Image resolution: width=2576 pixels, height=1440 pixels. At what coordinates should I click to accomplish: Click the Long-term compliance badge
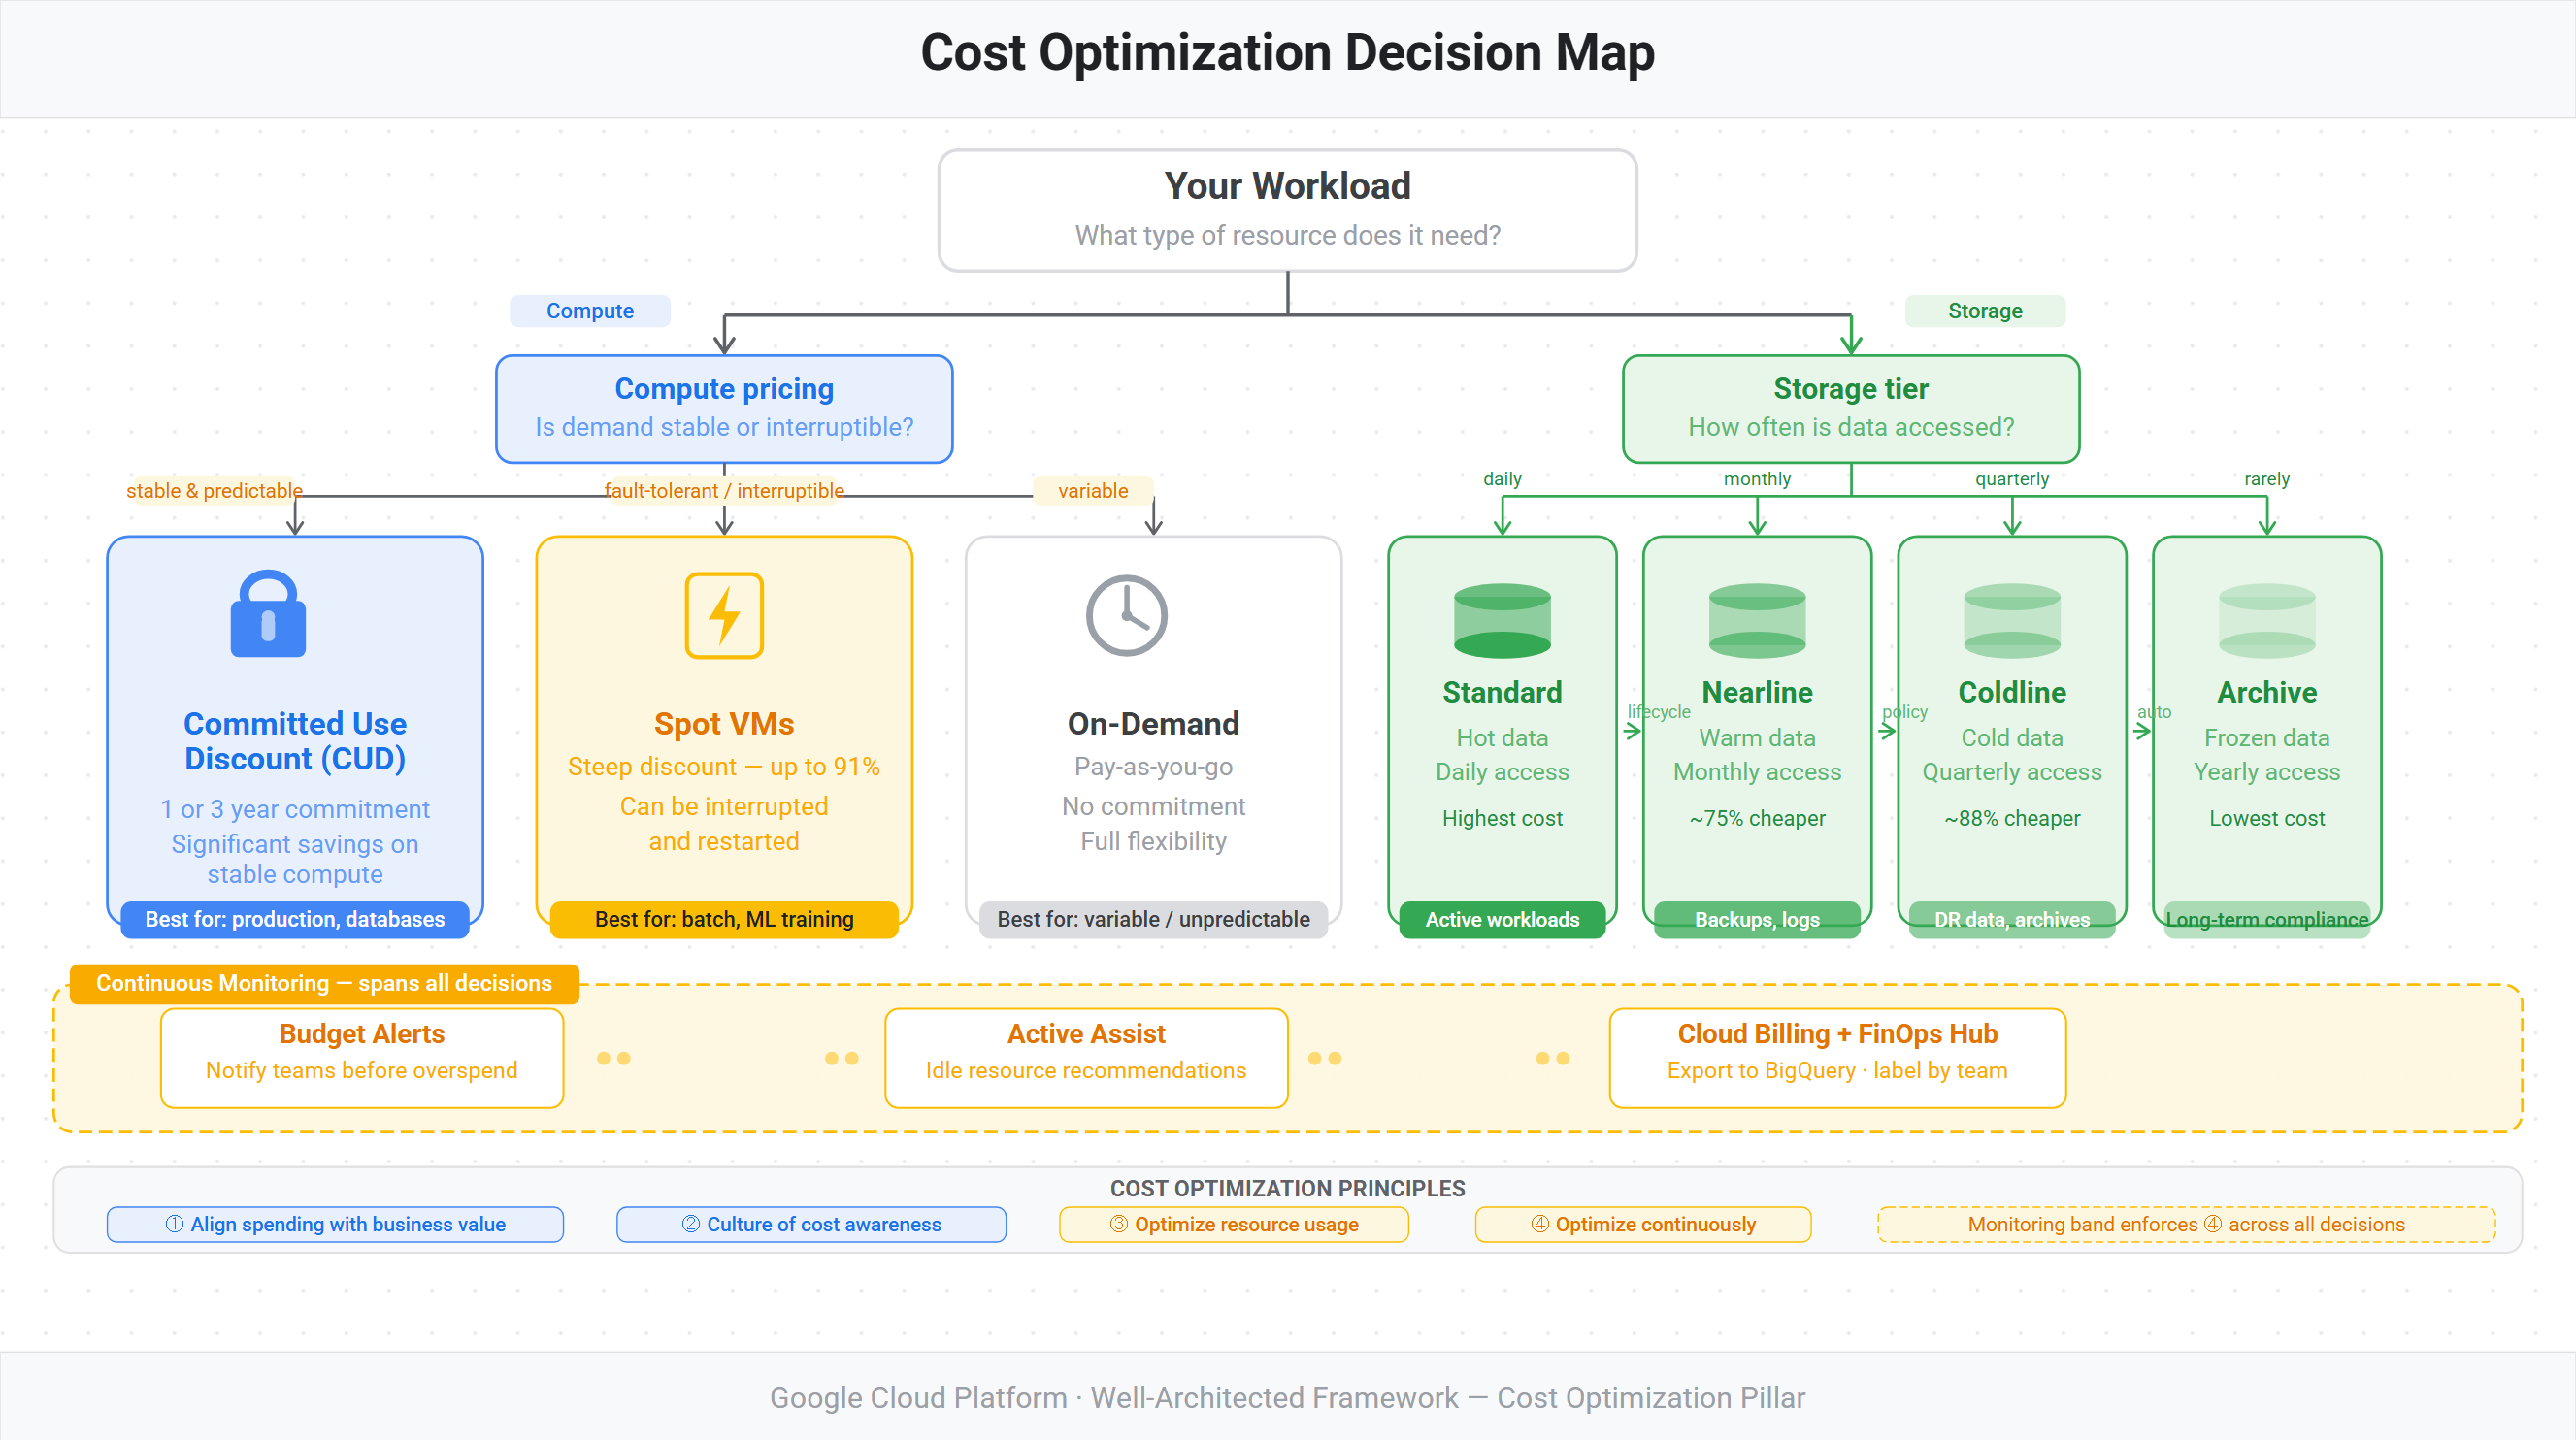(2267, 919)
